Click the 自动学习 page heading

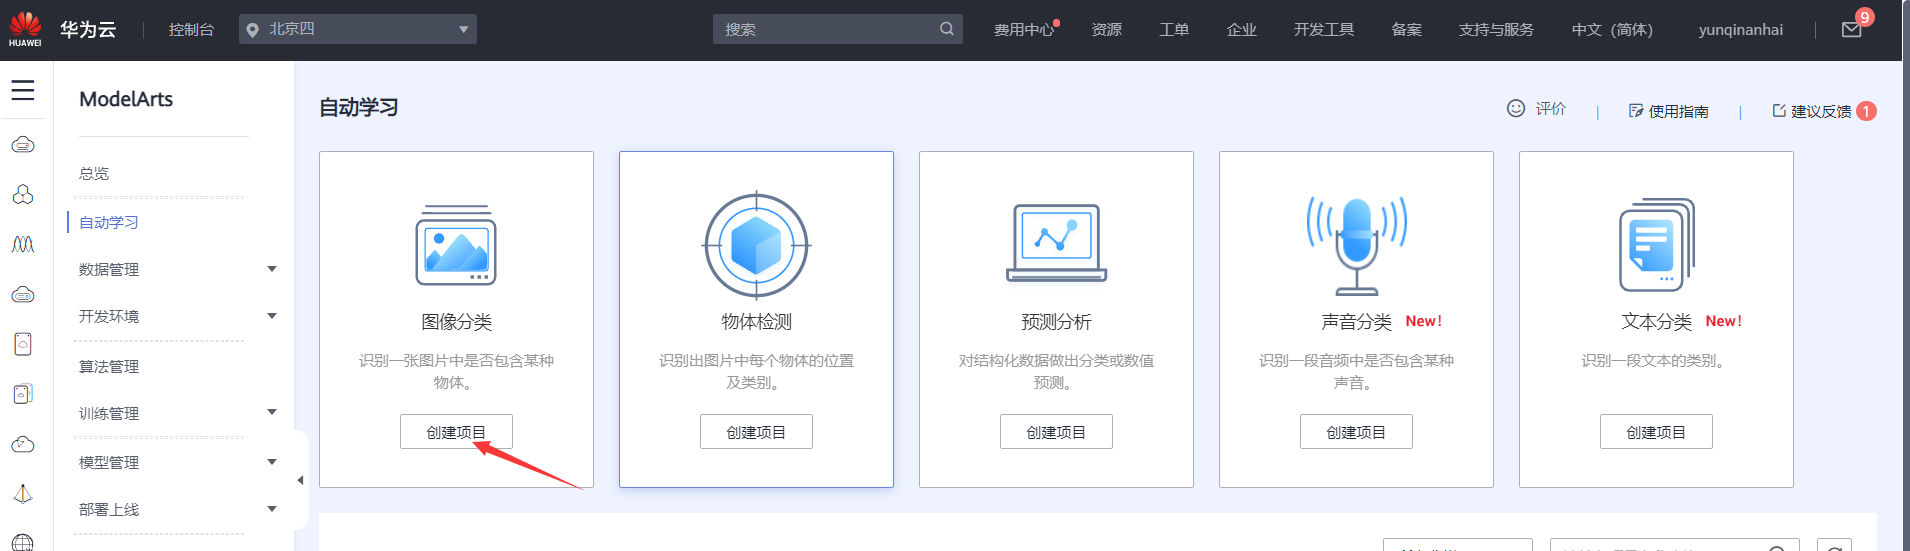[358, 107]
